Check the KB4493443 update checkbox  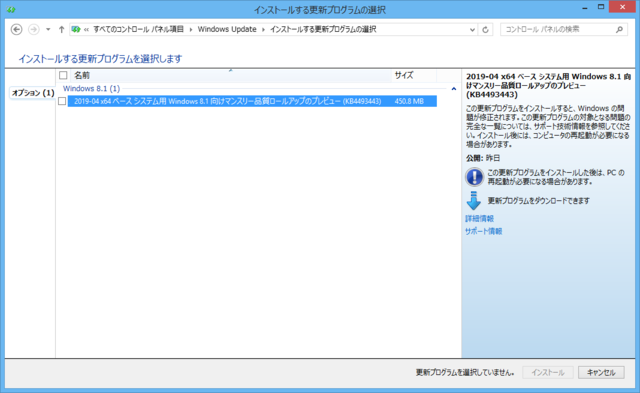[62, 101]
